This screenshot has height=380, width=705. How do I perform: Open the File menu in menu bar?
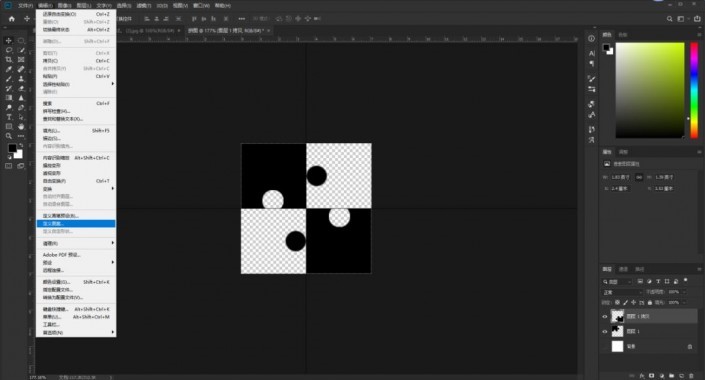point(25,5)
